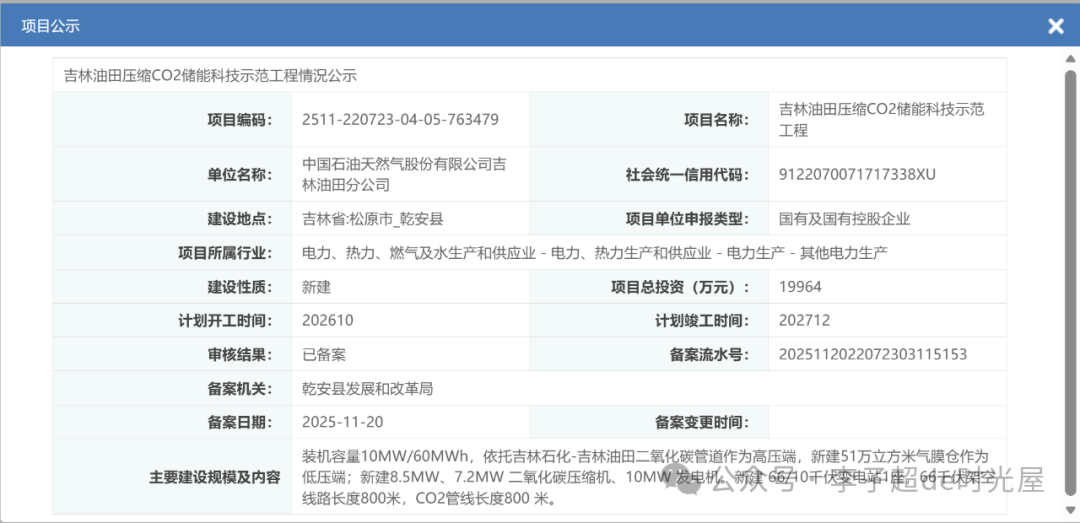Click the 项目所属行业 industry classification text

[x=594, y=253]
